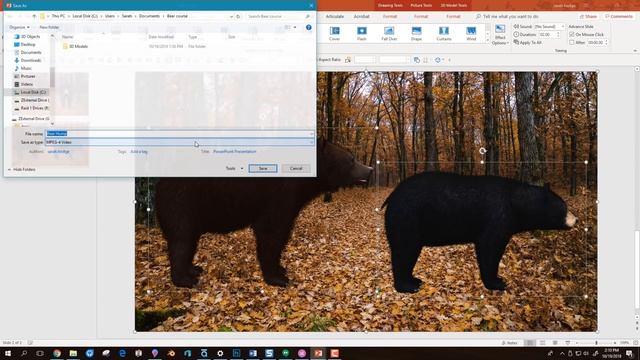Open the Effect Options menu
This screenshot has height=360, width=640.
pyautogui.click(x=500, y=35)
